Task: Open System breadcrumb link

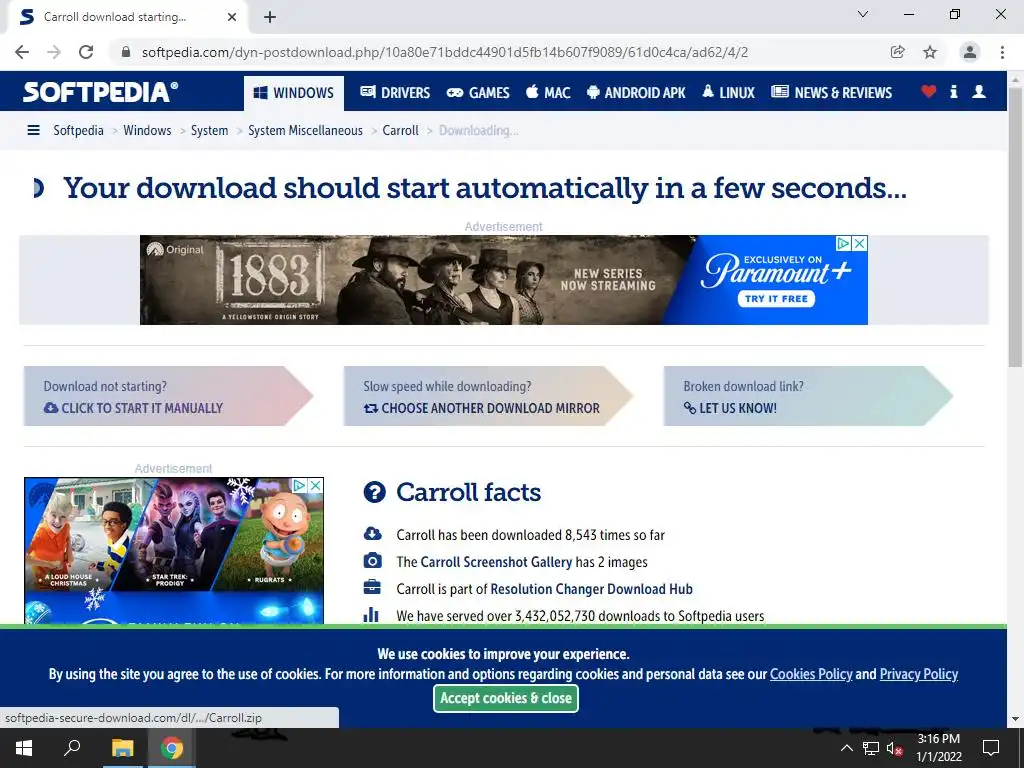Action: [x=210, y=130]
